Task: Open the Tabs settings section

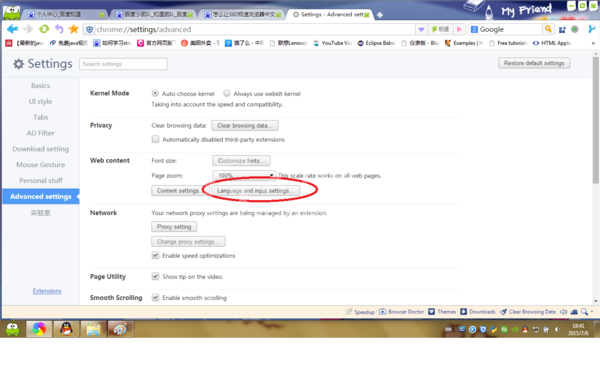Action: (41, 117)
